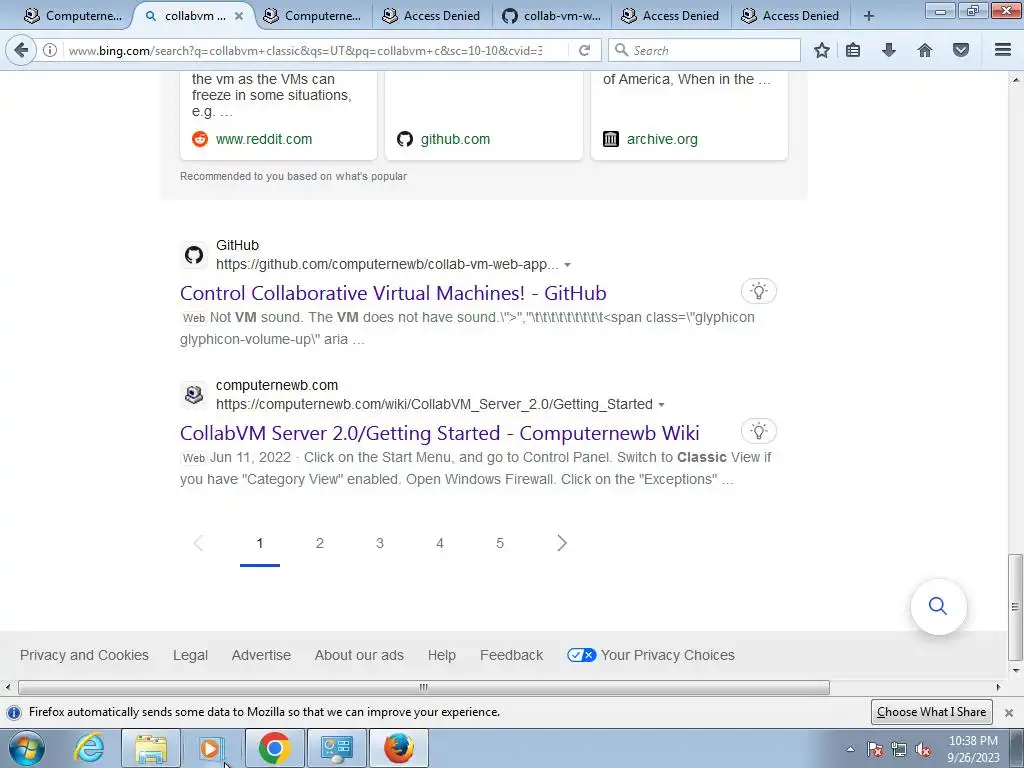The width and height of the screenshot is (1024, 768).
Task: Switch to the collab-vm-w... GitHub tab
Action: [551, 16]
